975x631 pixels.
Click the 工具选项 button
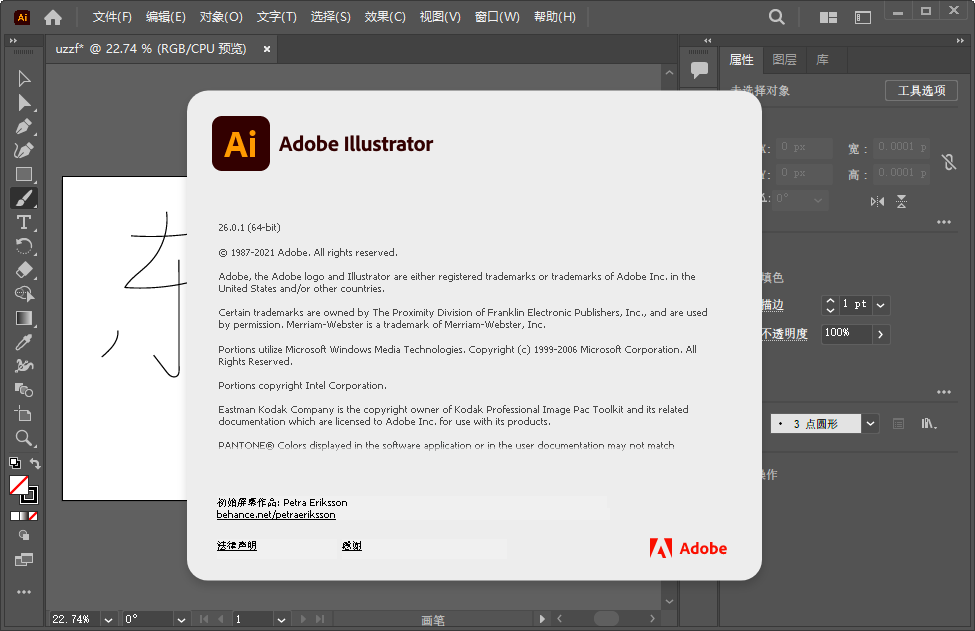(x=921, y=90)
